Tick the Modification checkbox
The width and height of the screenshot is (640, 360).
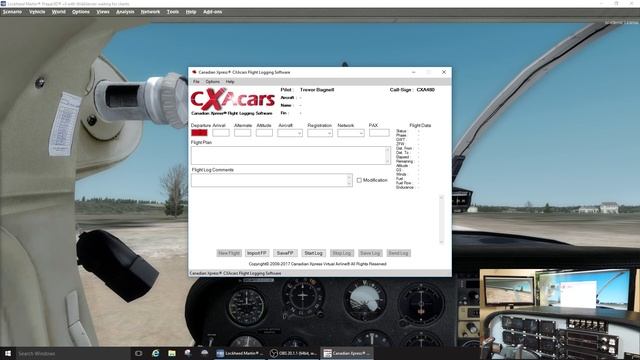click(359, 180)
